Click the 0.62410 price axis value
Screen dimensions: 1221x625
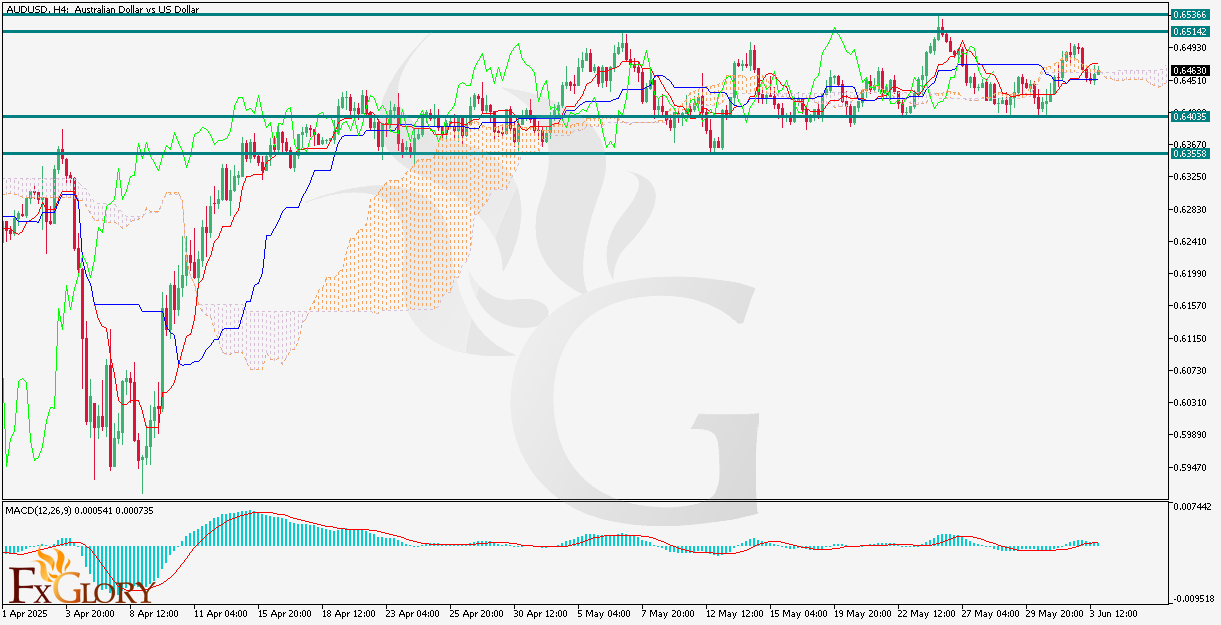point(1190,241)
